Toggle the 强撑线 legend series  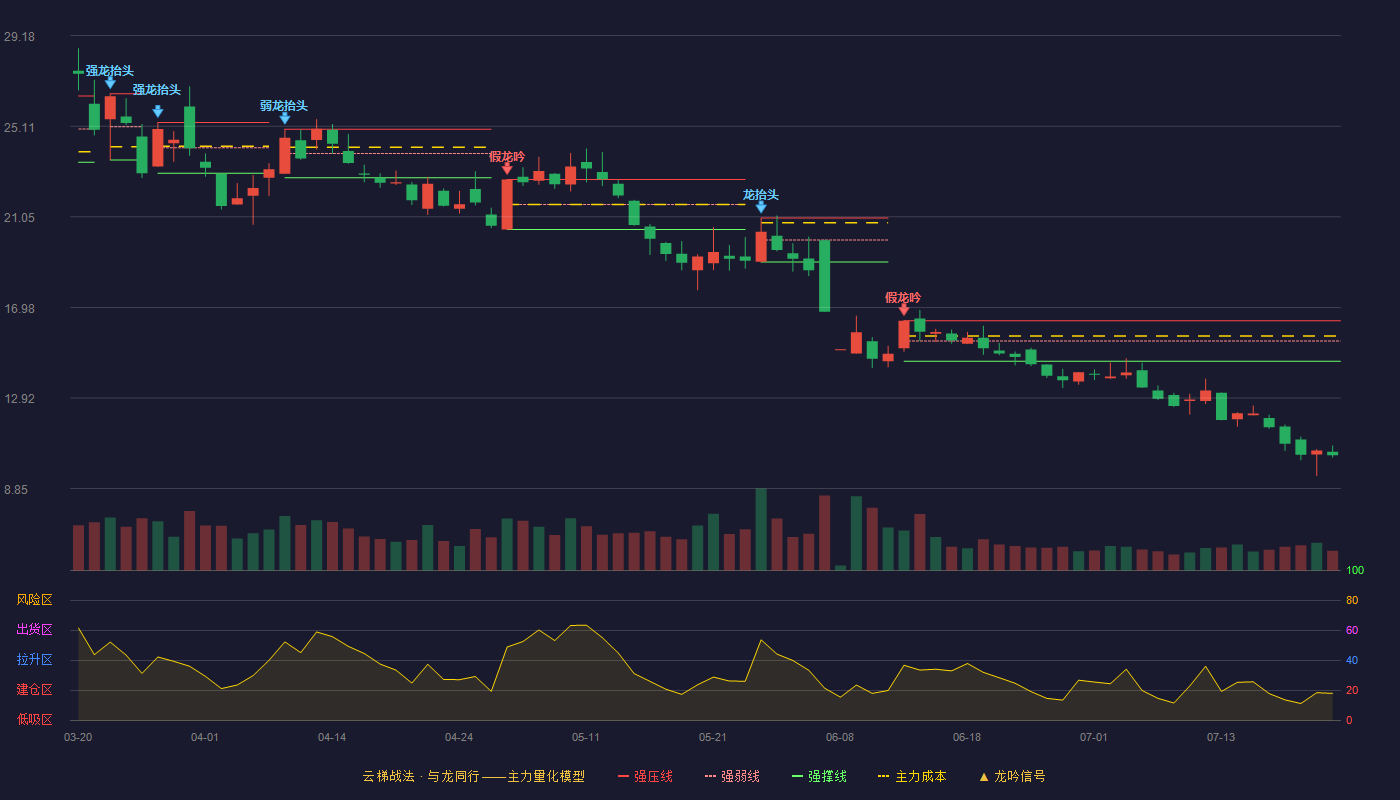[819, 776]
